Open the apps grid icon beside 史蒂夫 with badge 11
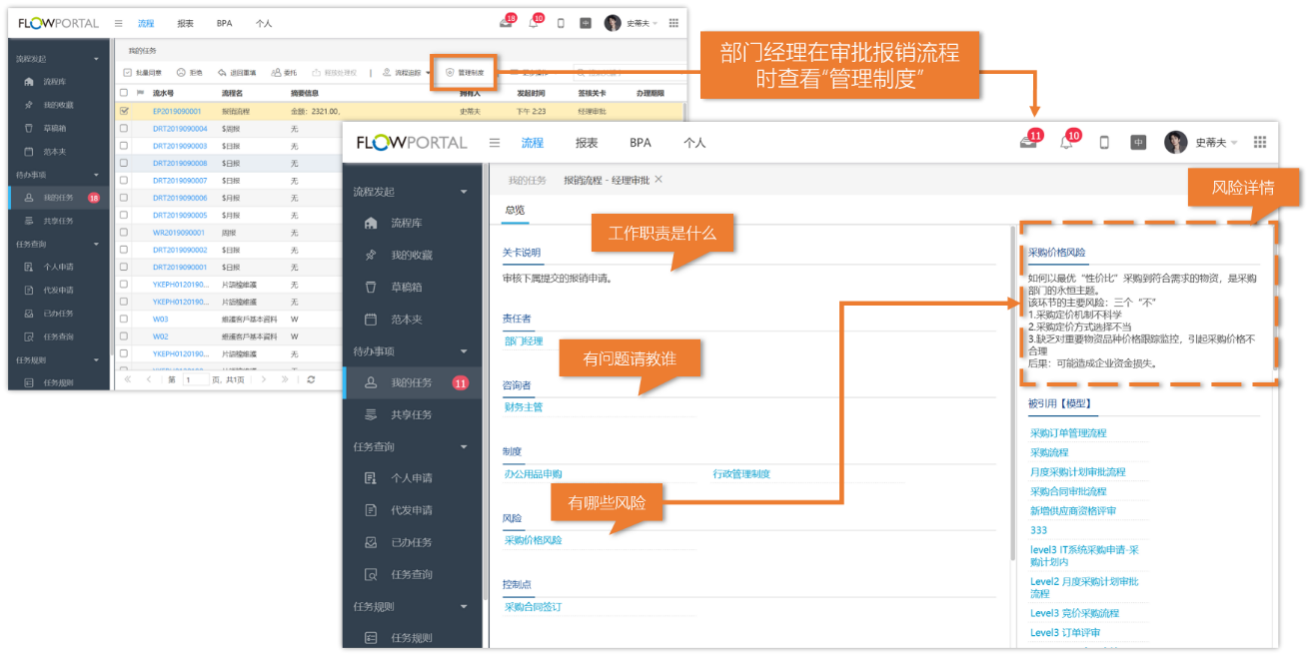The height and width of the screenshot is (656, 1309). (x=1259, y=142)
